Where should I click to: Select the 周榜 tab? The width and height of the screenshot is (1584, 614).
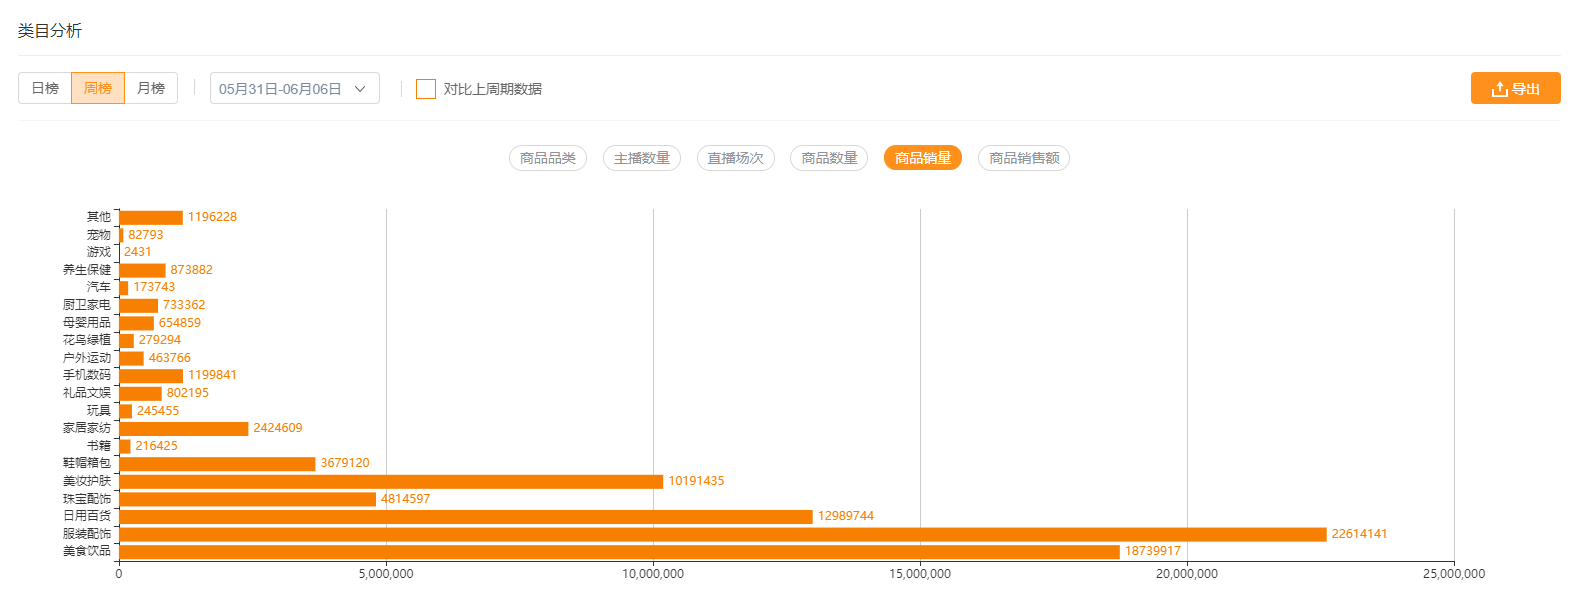pos(98,88)
